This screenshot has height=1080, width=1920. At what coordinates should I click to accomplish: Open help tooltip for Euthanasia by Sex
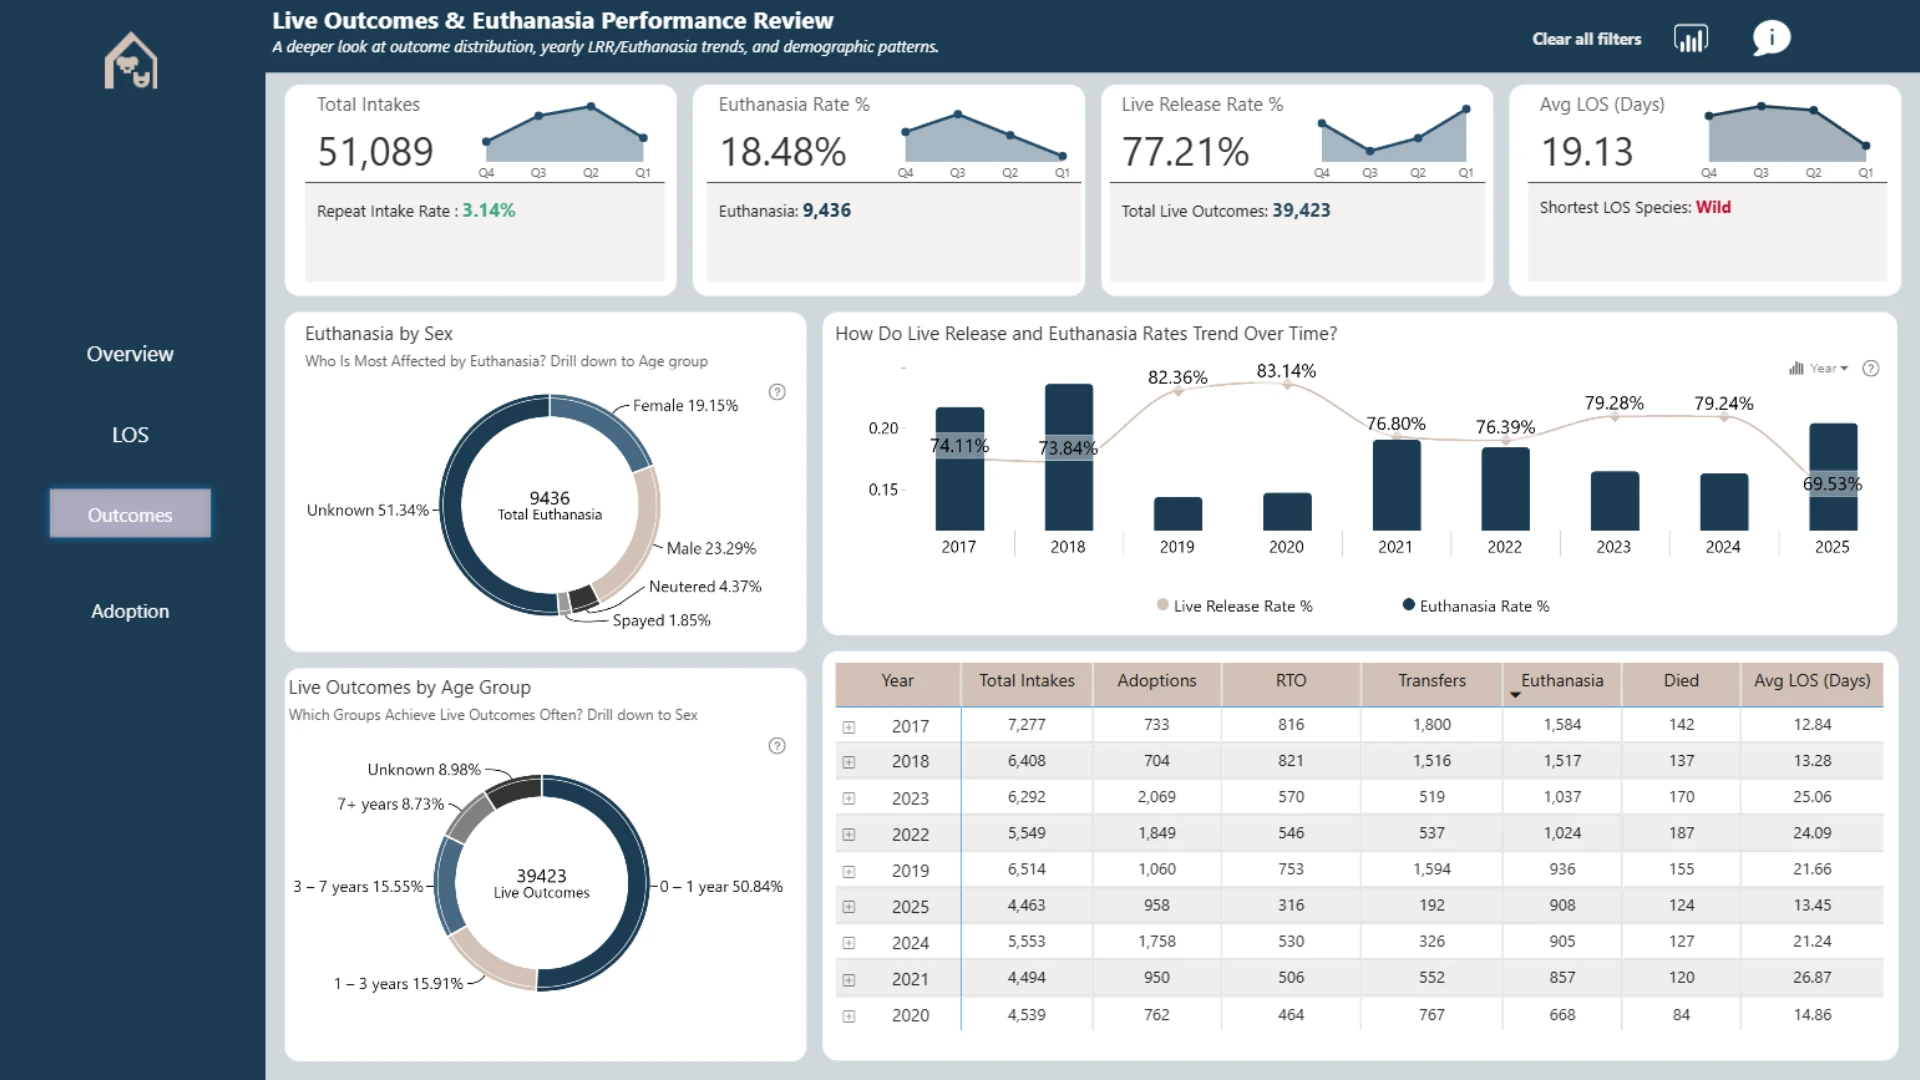pyautogui.click(x=777, y=392)
